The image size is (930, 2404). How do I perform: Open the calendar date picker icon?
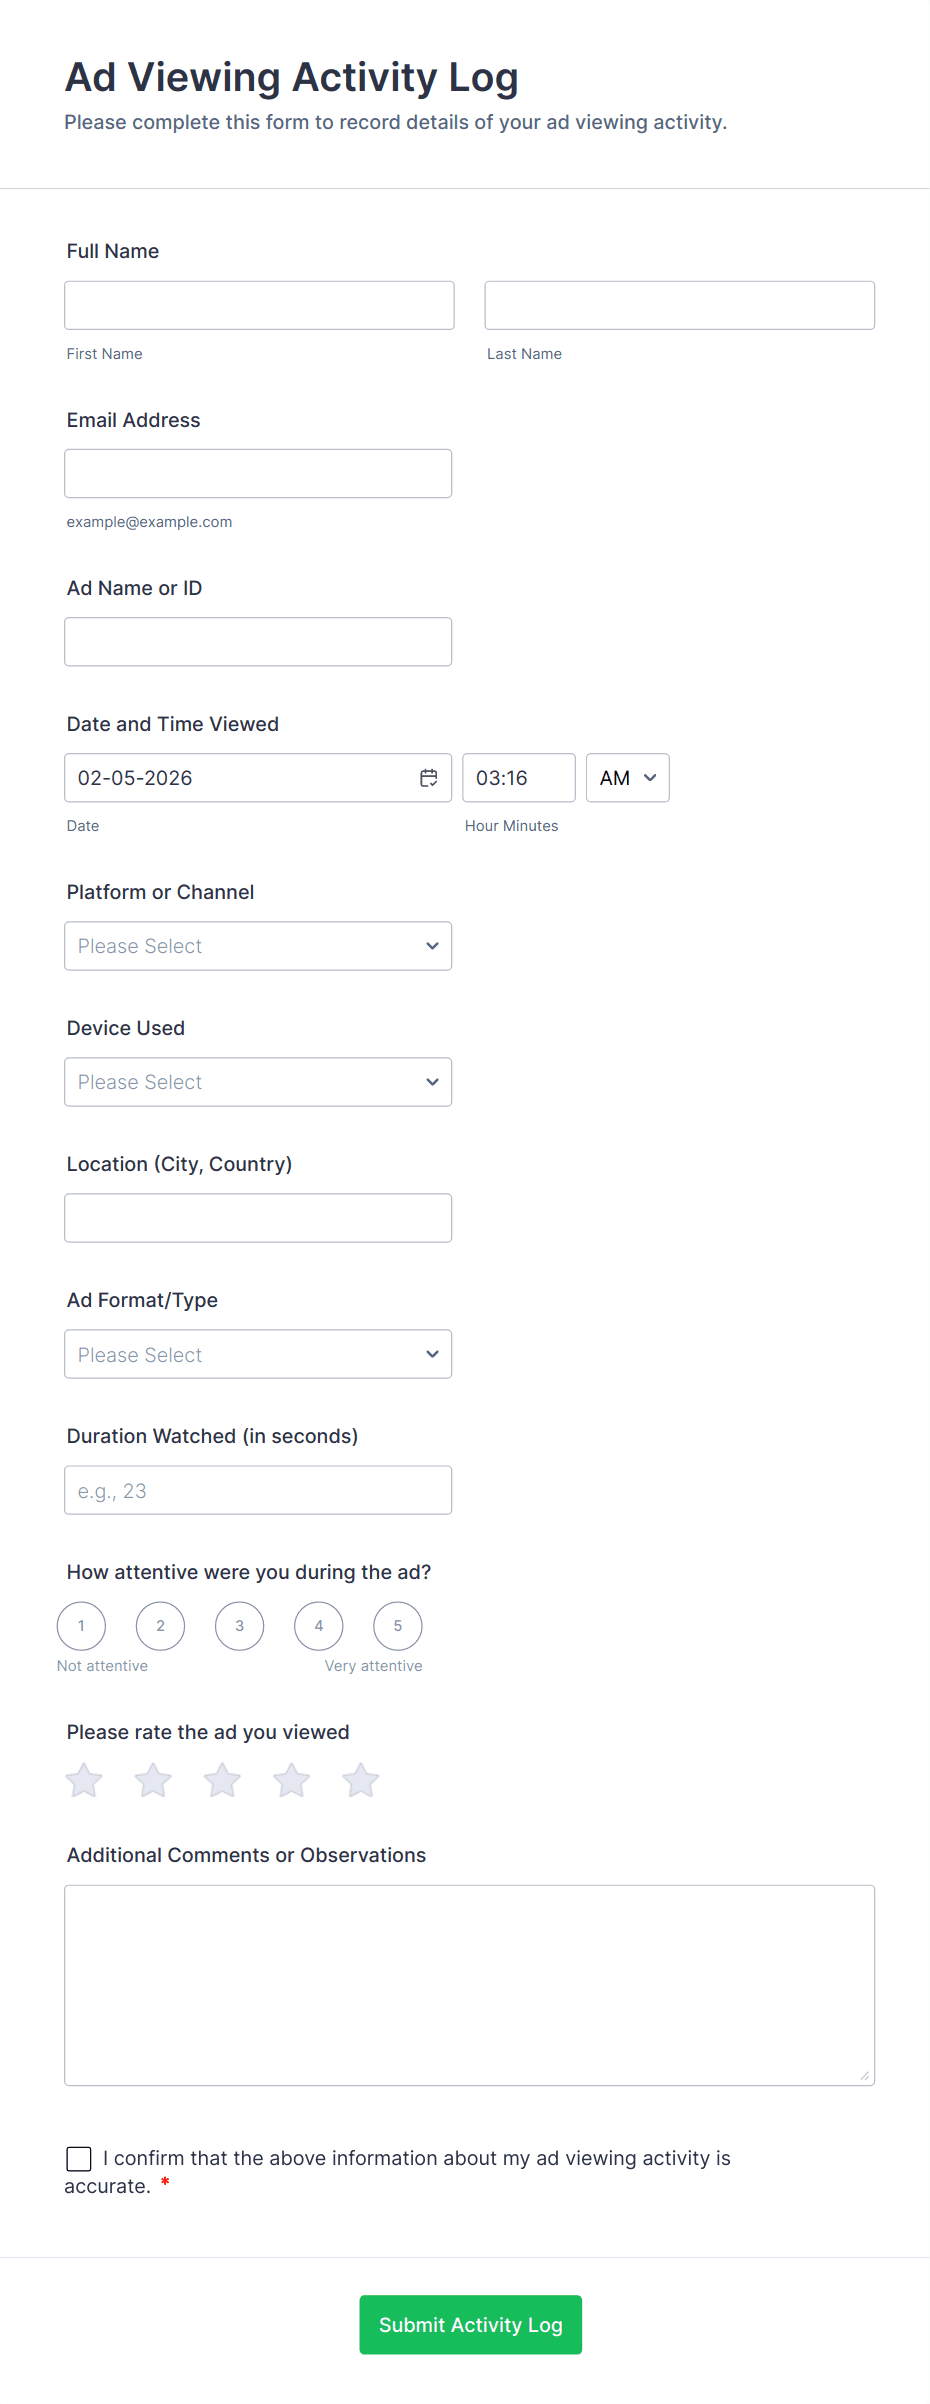(x=428, y=778)
